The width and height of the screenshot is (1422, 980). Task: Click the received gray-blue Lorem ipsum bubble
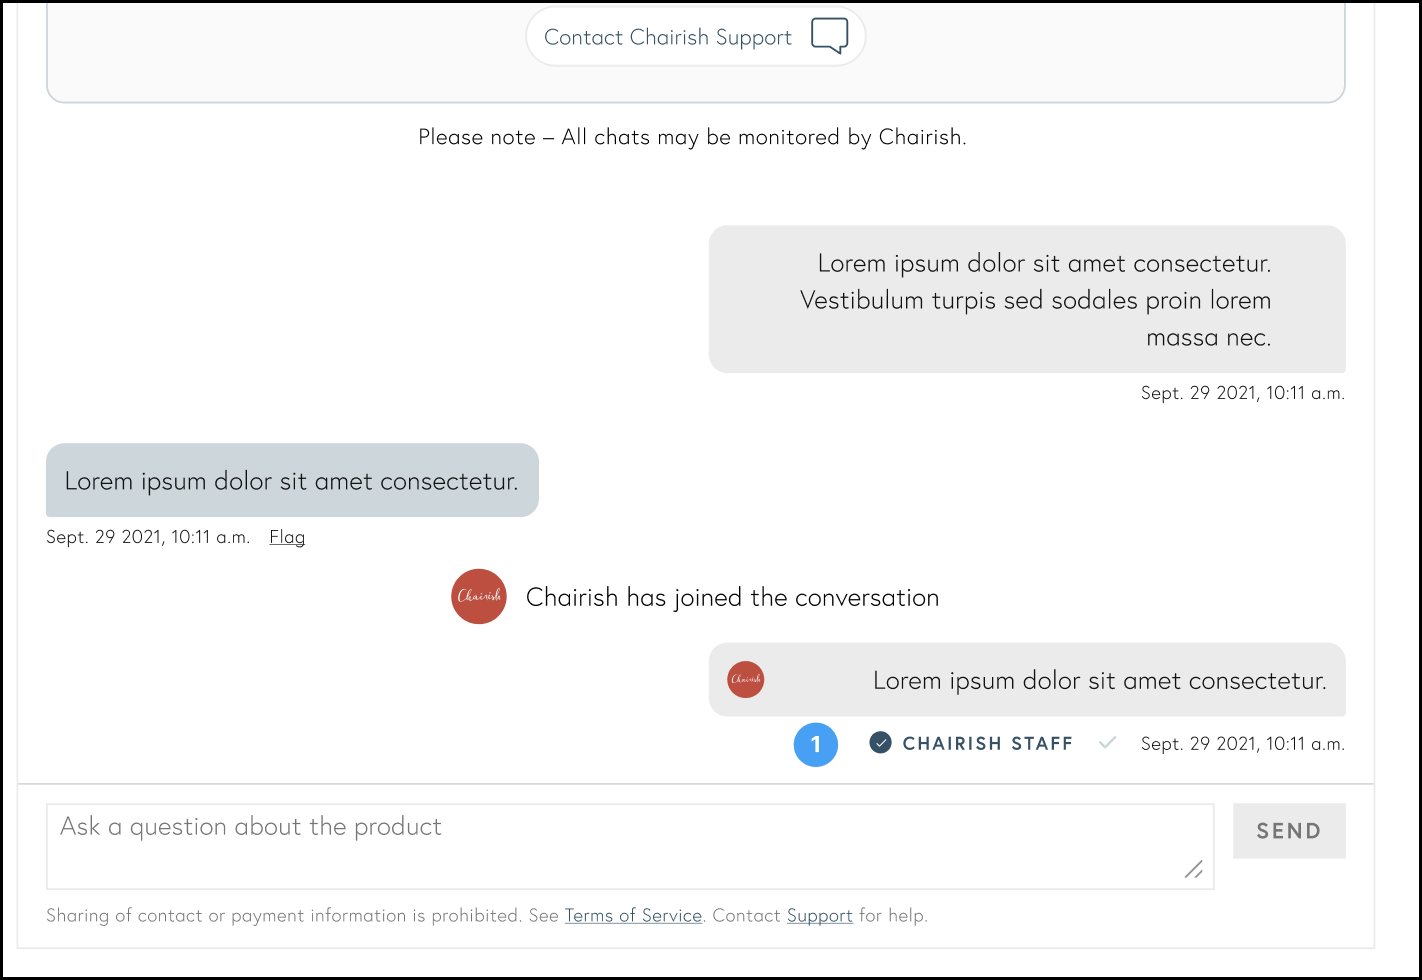tap(292, 480)
